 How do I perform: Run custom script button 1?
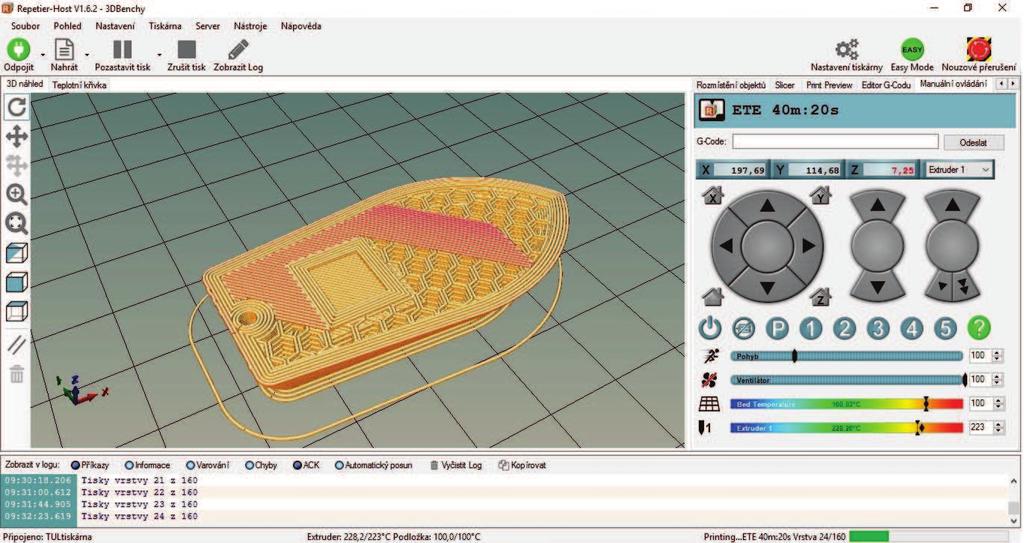(810, 328)
